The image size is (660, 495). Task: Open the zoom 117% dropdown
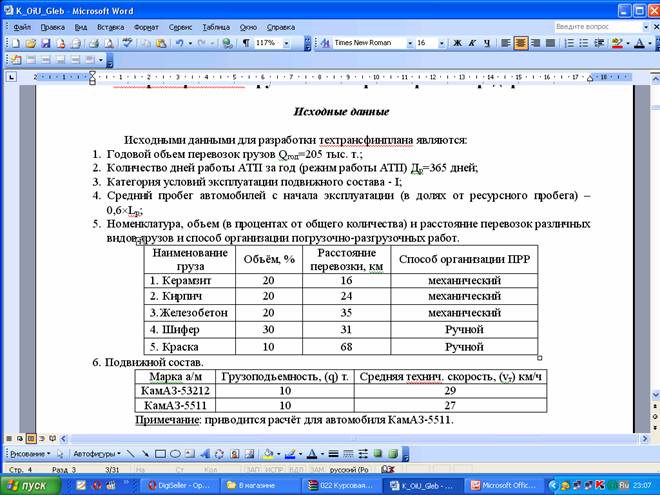click(288, 44)
